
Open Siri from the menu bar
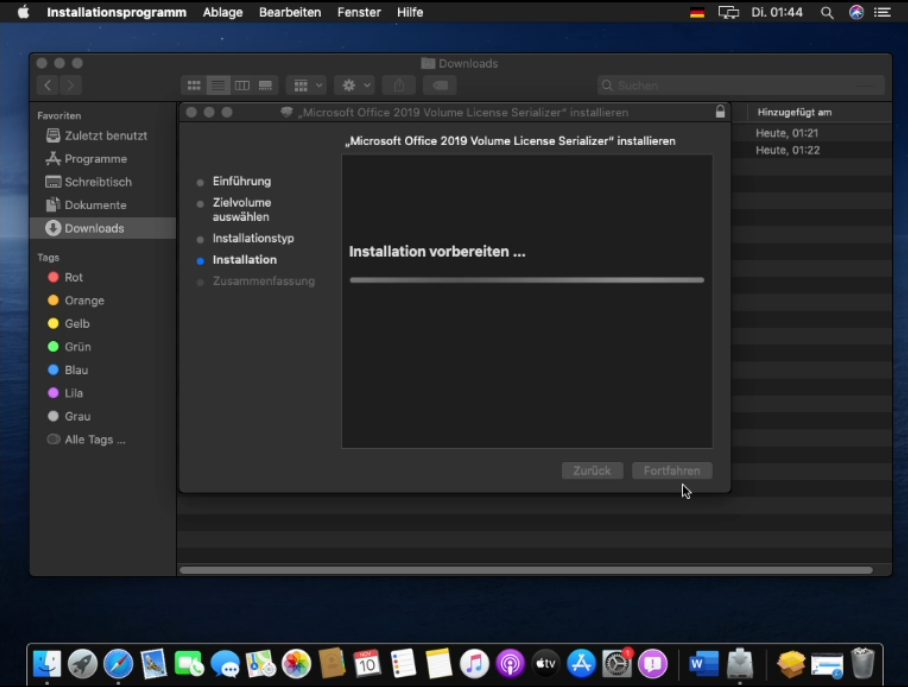pos(856,12)
